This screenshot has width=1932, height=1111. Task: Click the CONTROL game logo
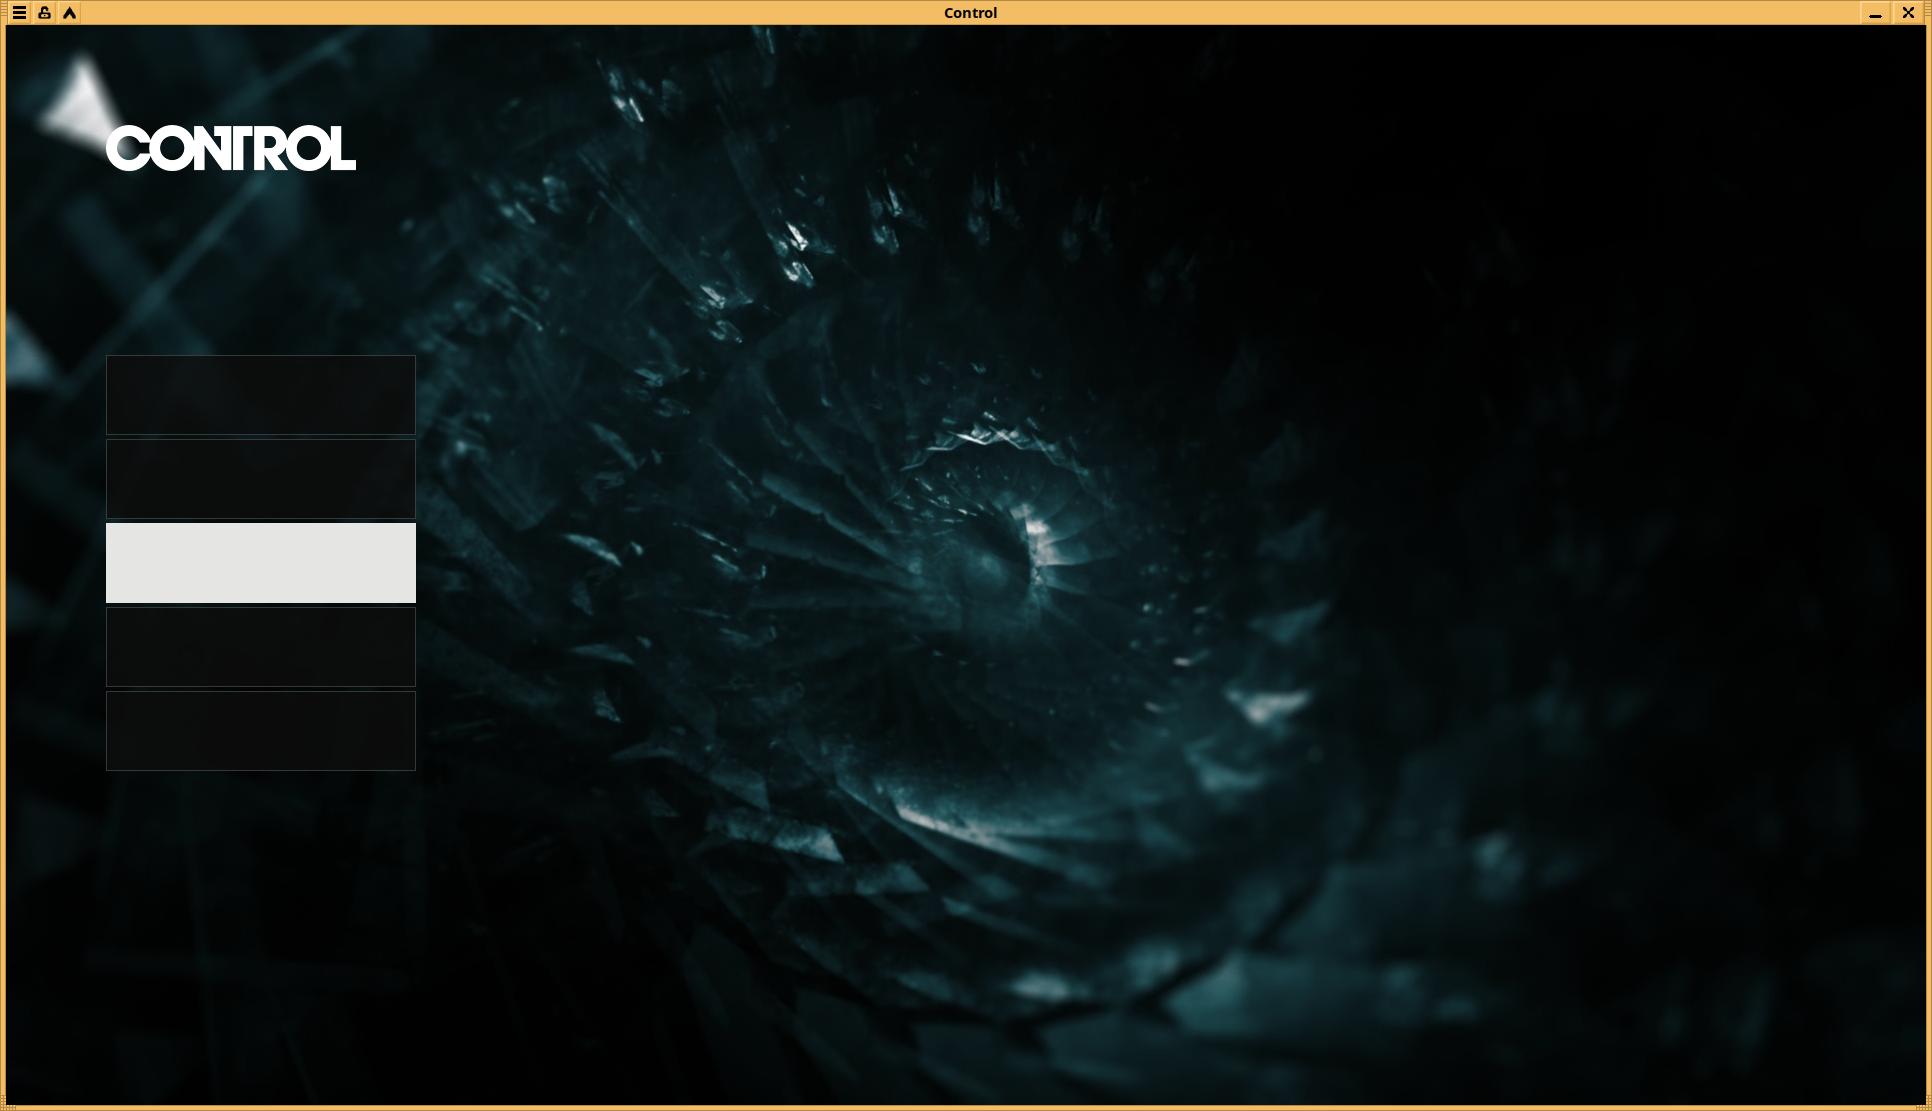point(231,149)
